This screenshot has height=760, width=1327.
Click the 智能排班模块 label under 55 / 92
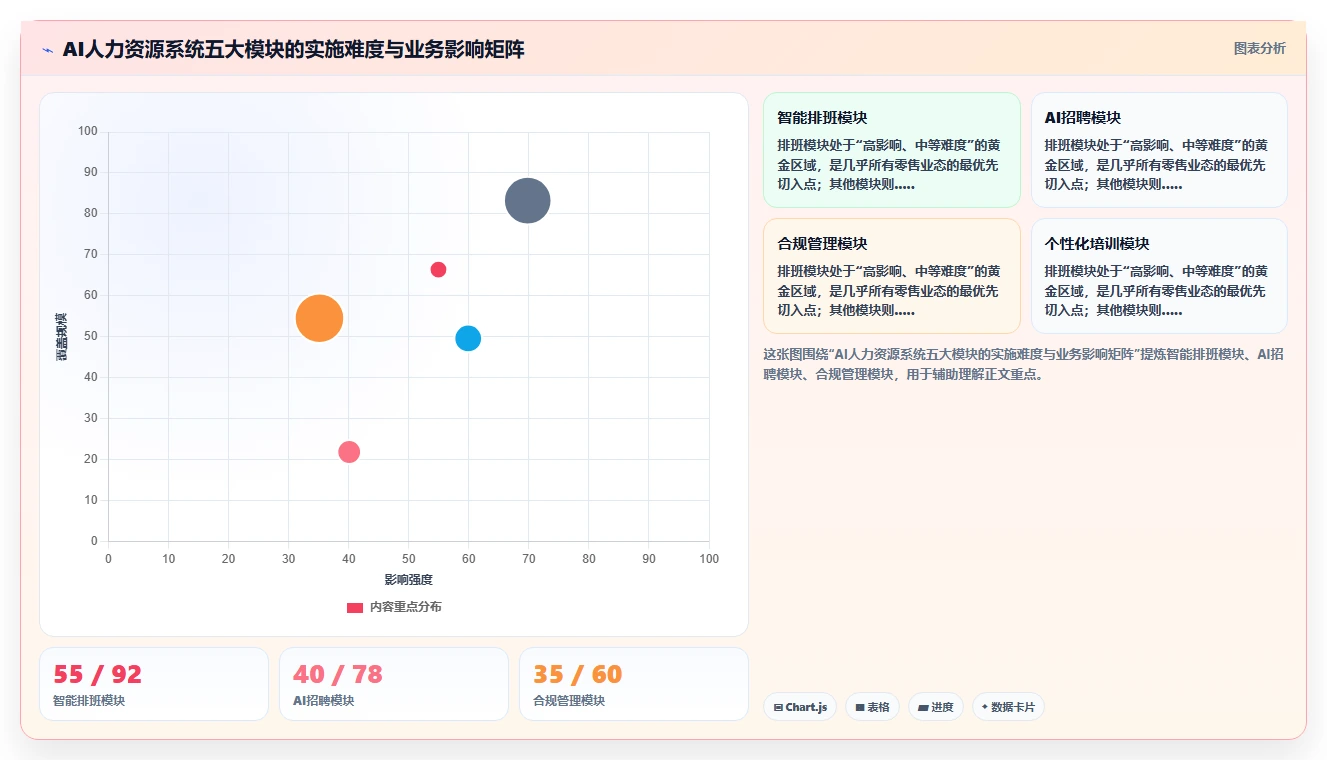coord(89,701)
